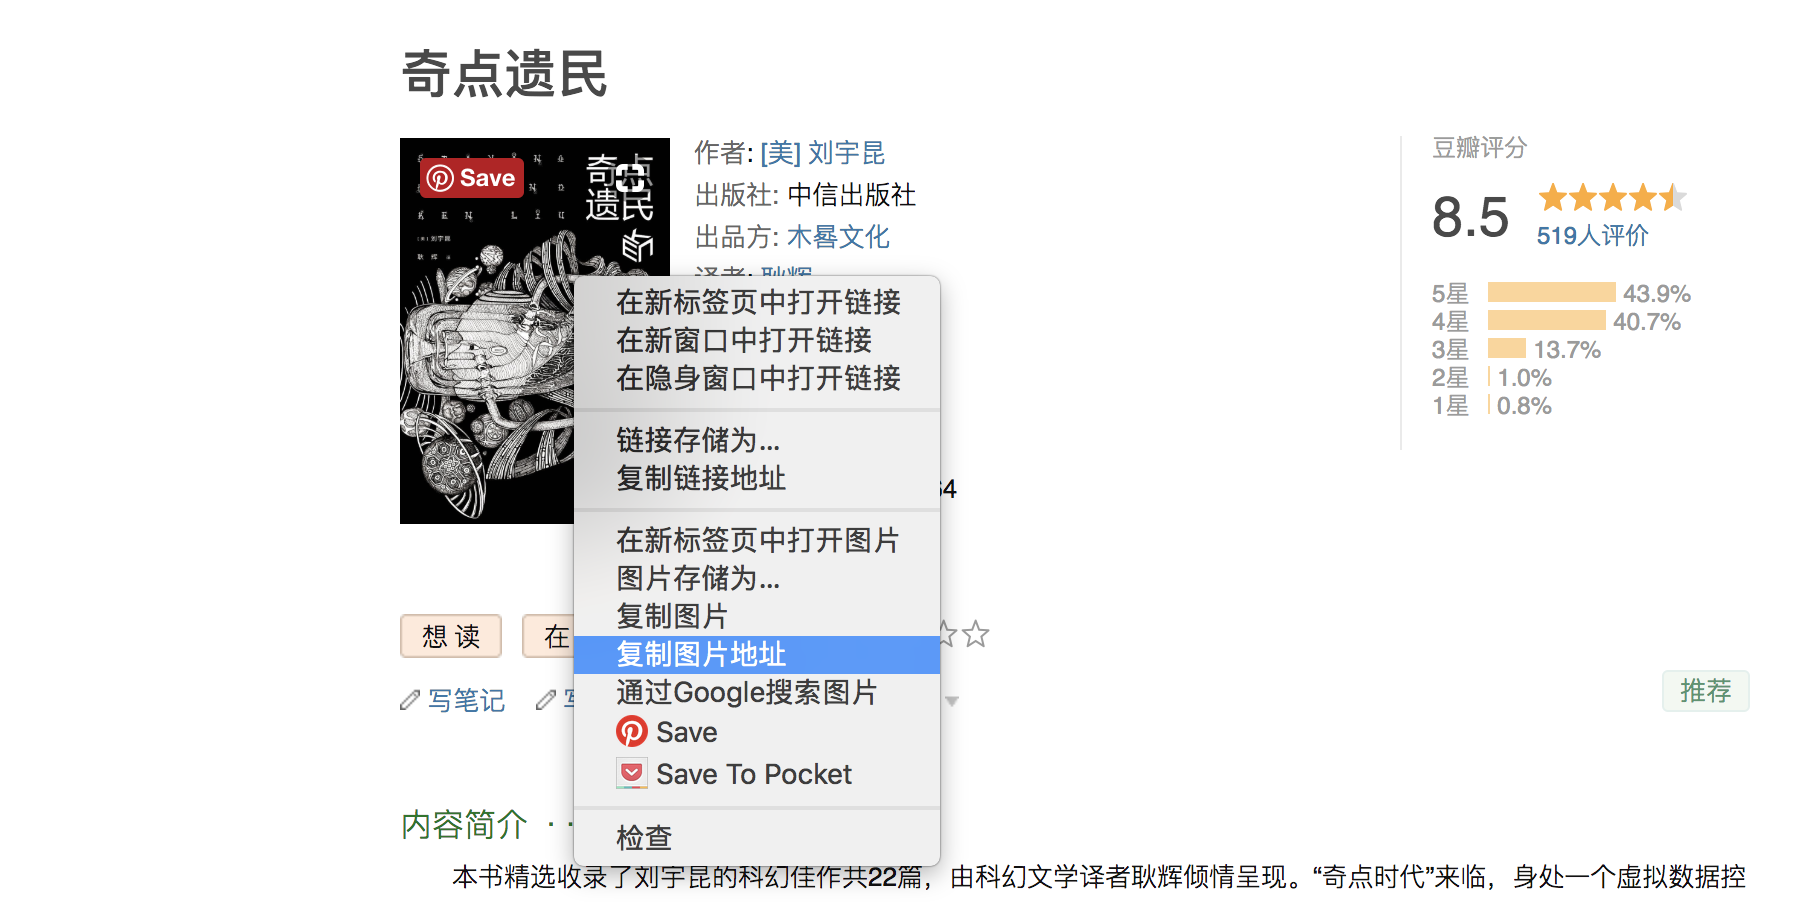Click the small dropdown arrow beside context menu
This screenshot has width=1818, height=902.
[x=952, y=701]
